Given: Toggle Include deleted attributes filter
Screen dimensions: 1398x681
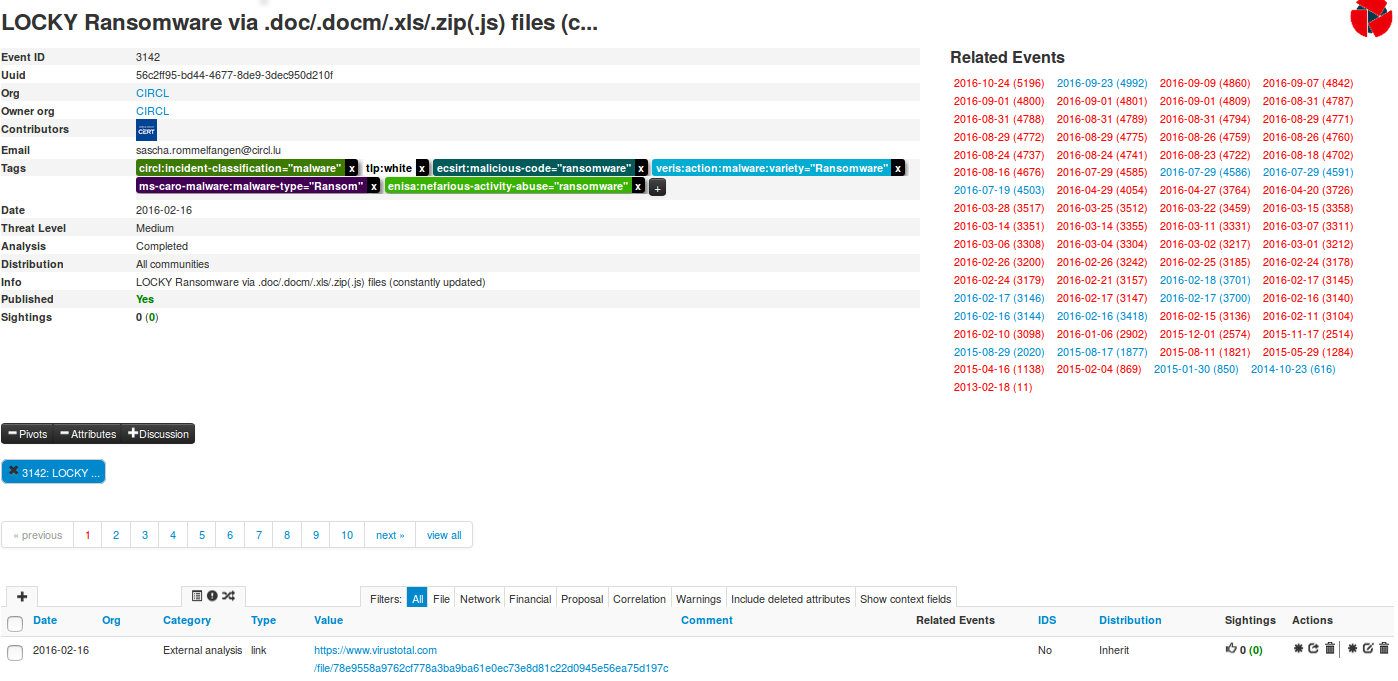Looking at the screenshot, I should 790,599.
